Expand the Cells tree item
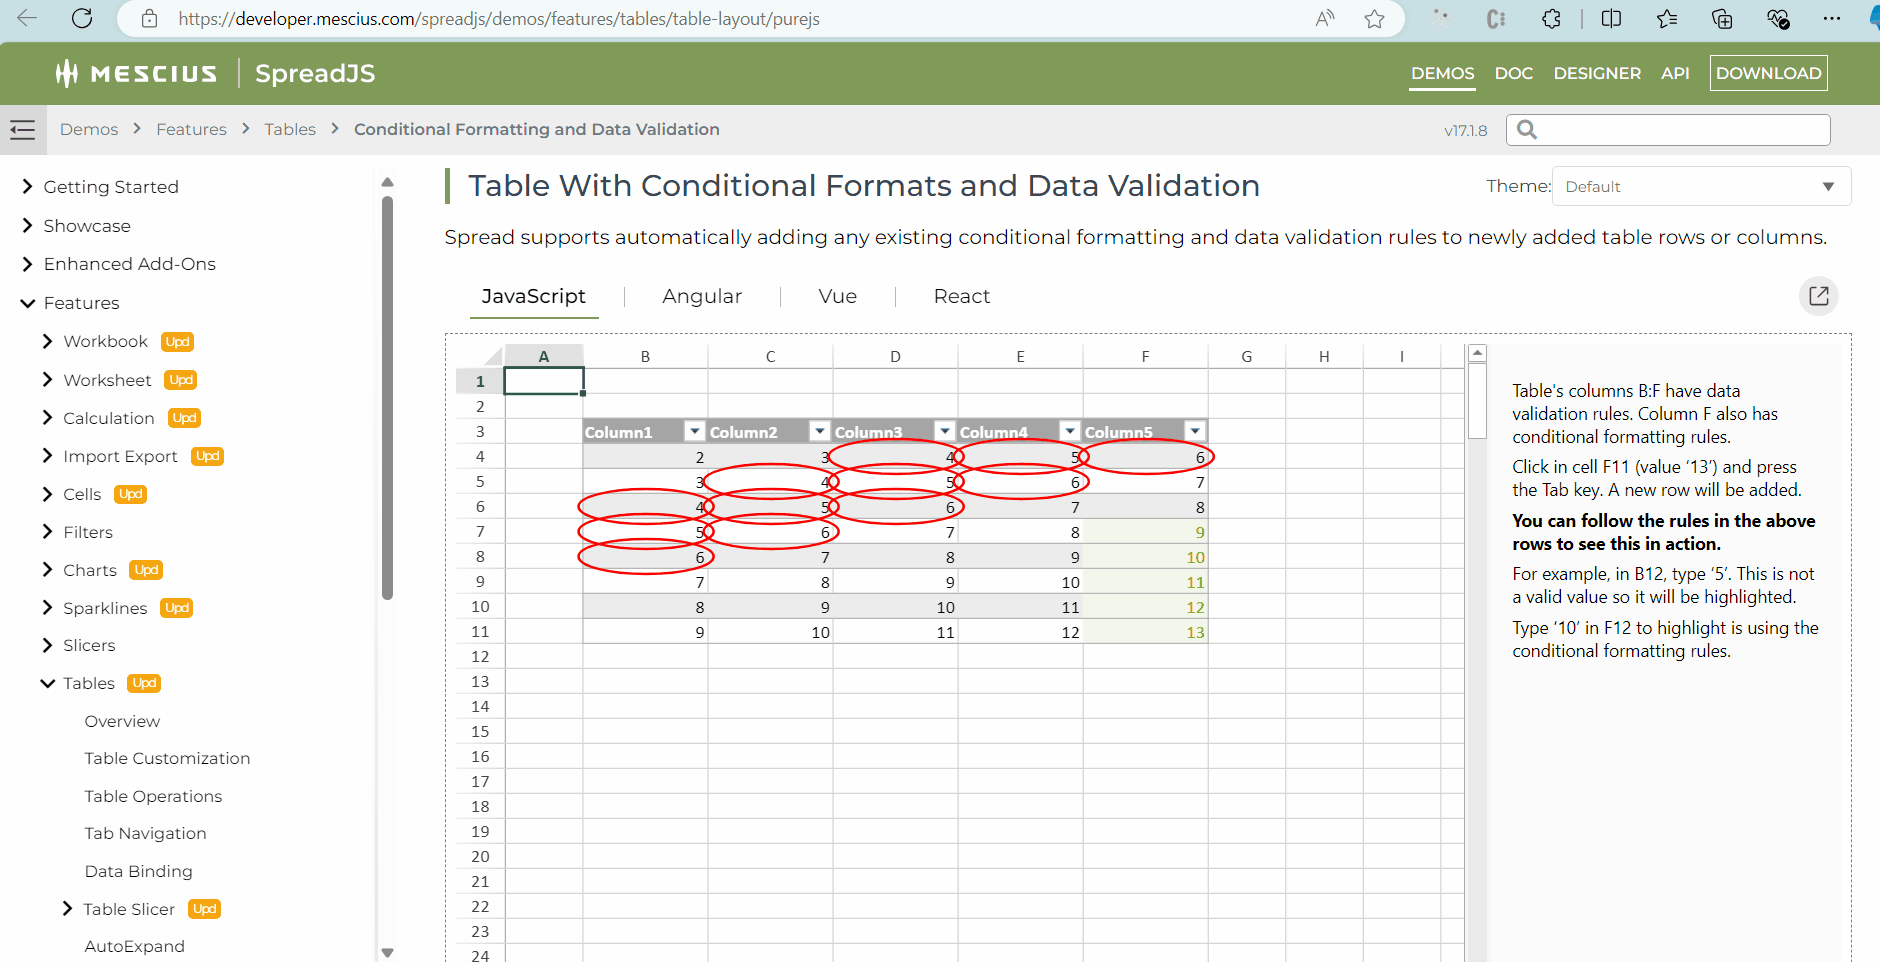 coord(47,494)
